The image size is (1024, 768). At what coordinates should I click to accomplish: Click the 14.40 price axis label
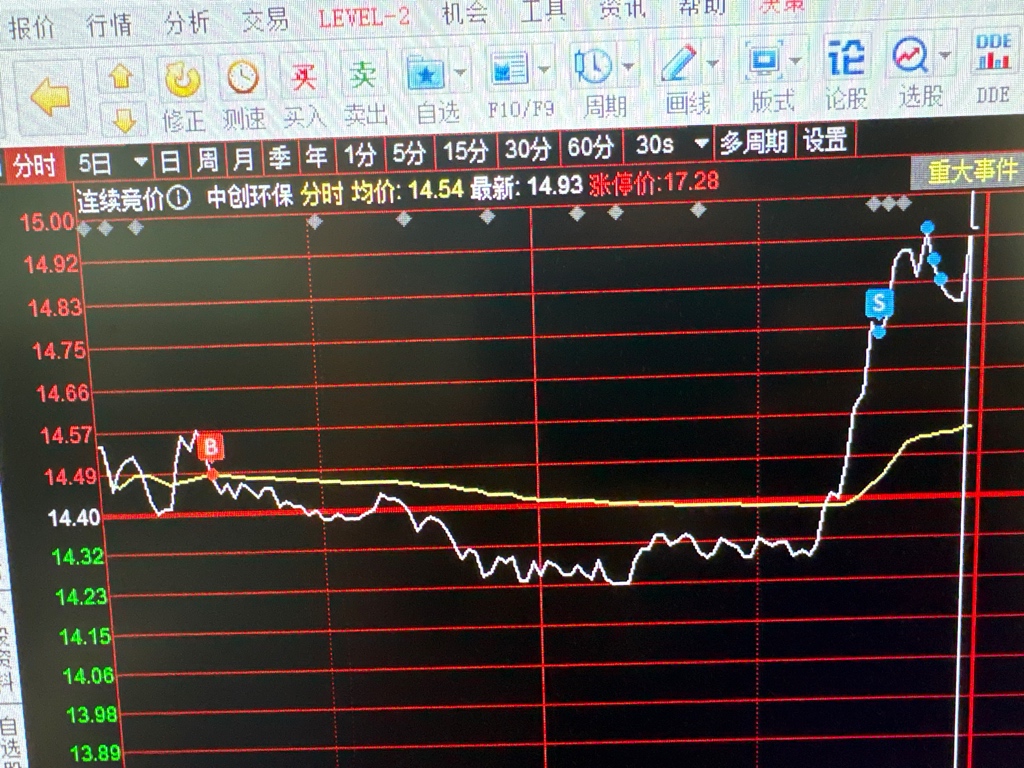click(74, 518)
